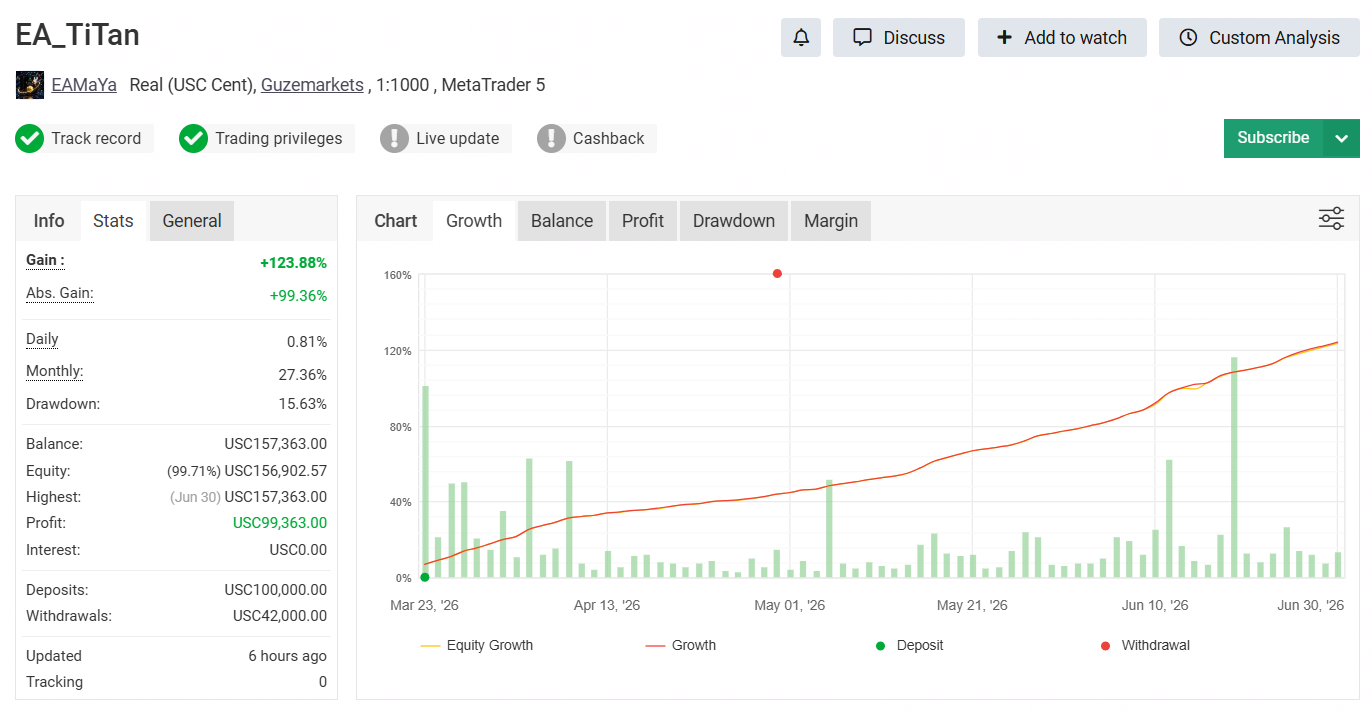Click the Trading privileges badge label
This screenshot has height=712, width=1372.
pyautogui.click(x=279, y=139)
